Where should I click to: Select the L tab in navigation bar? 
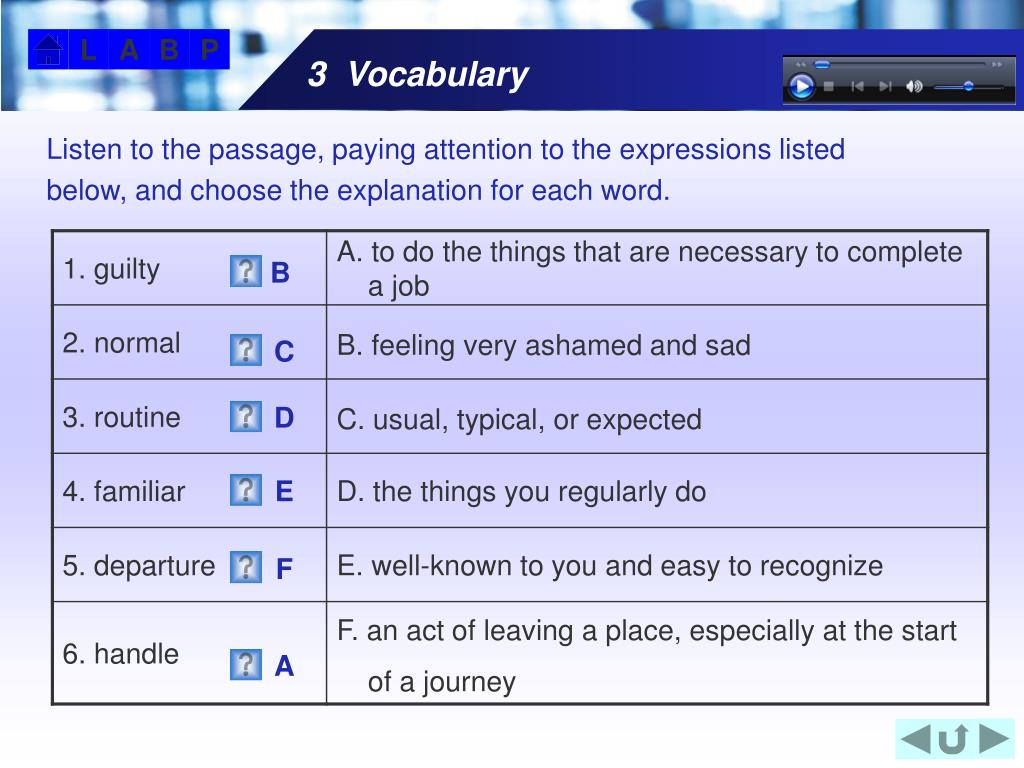tap(88, 50)
